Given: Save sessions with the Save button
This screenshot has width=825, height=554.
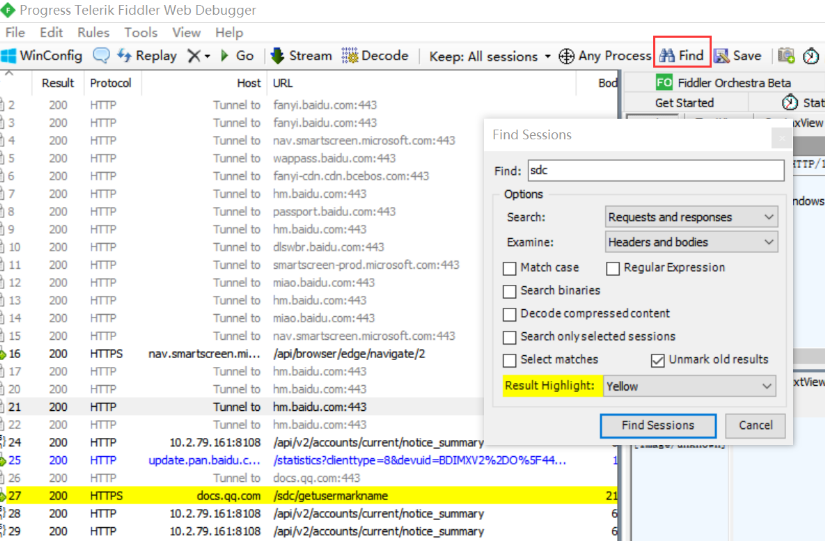Looking at the screenshot, I should pyautogui.click(x=738, y=56).
